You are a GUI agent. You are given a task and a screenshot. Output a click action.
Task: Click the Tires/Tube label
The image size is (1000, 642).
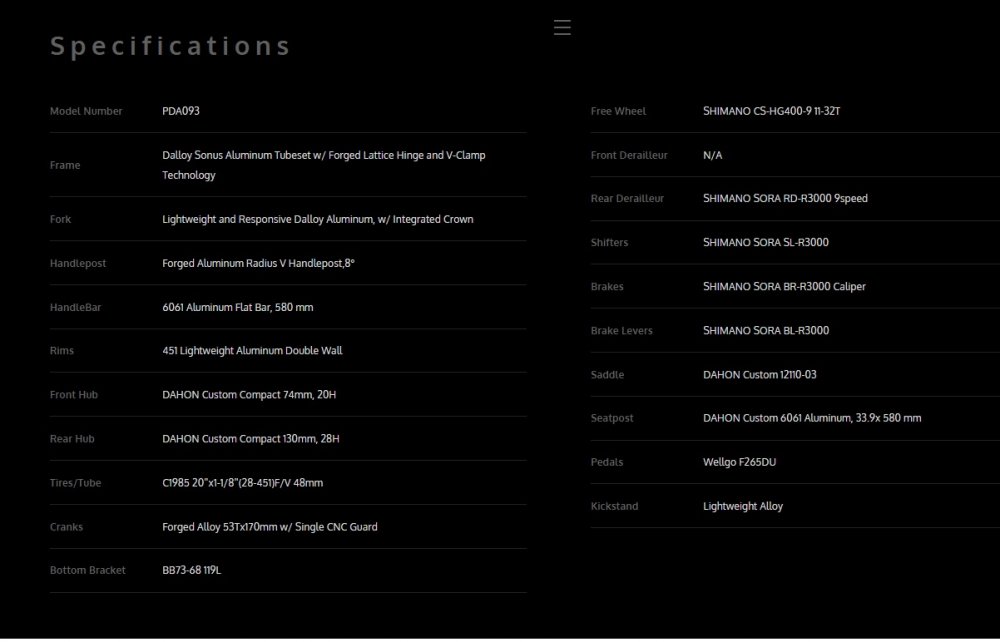pos(75,483)
